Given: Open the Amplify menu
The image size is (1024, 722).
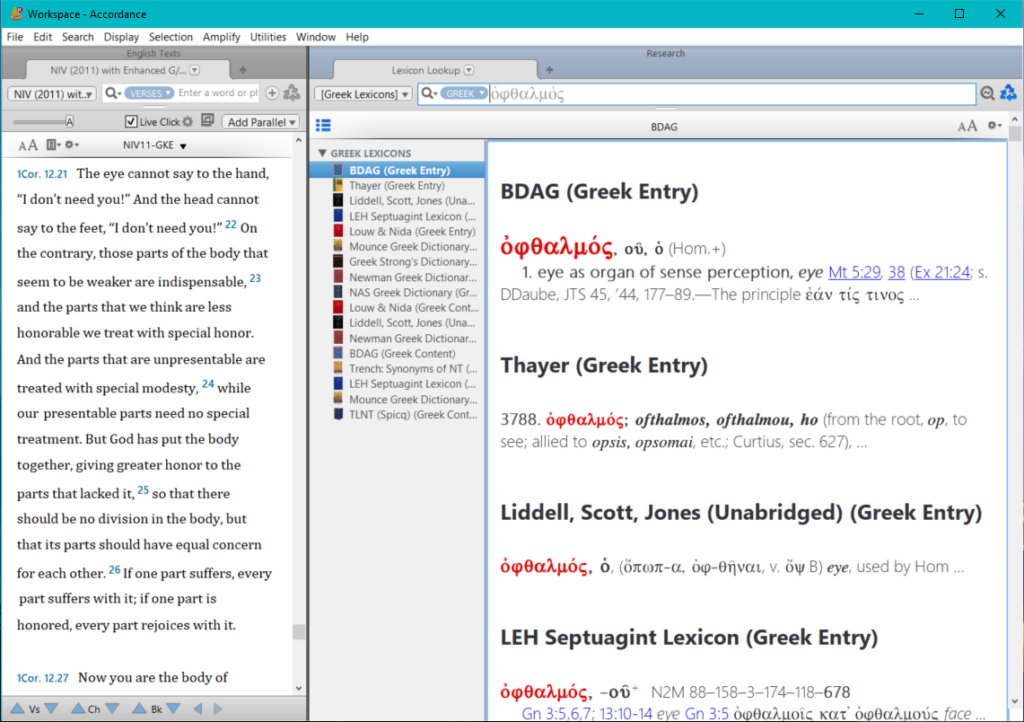Looking at the screenshot, I should tap(221, 37).
